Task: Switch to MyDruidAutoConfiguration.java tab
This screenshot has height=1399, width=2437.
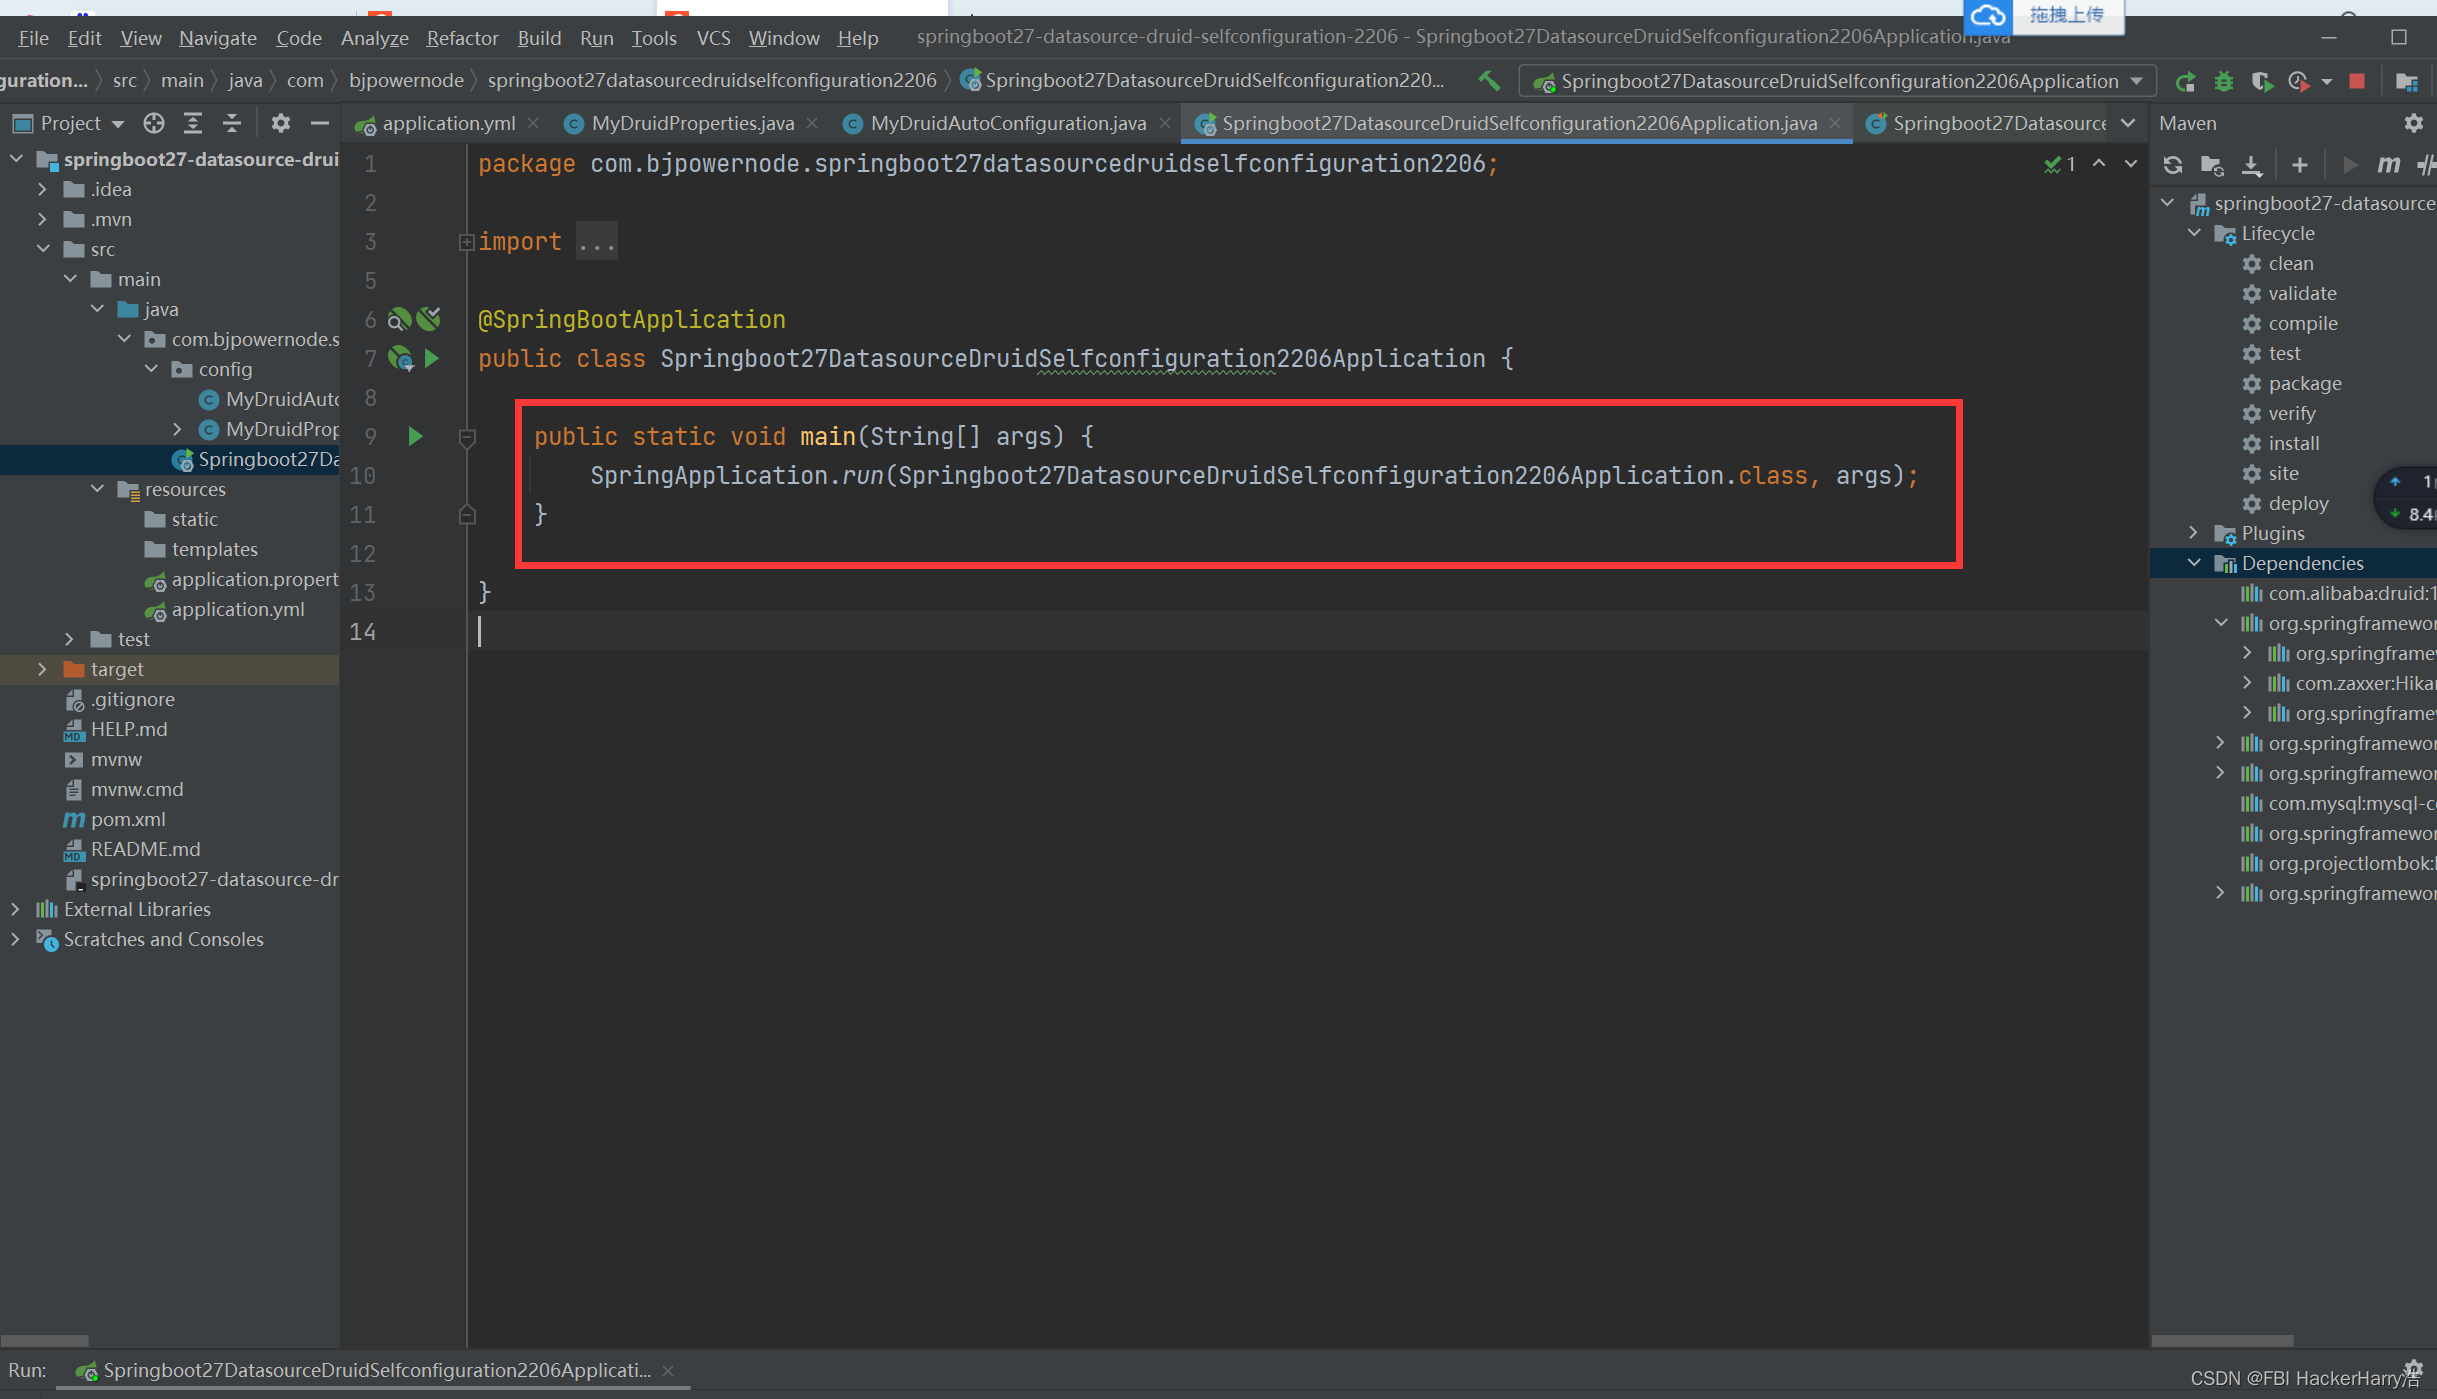Action: tap(1008, 123)
